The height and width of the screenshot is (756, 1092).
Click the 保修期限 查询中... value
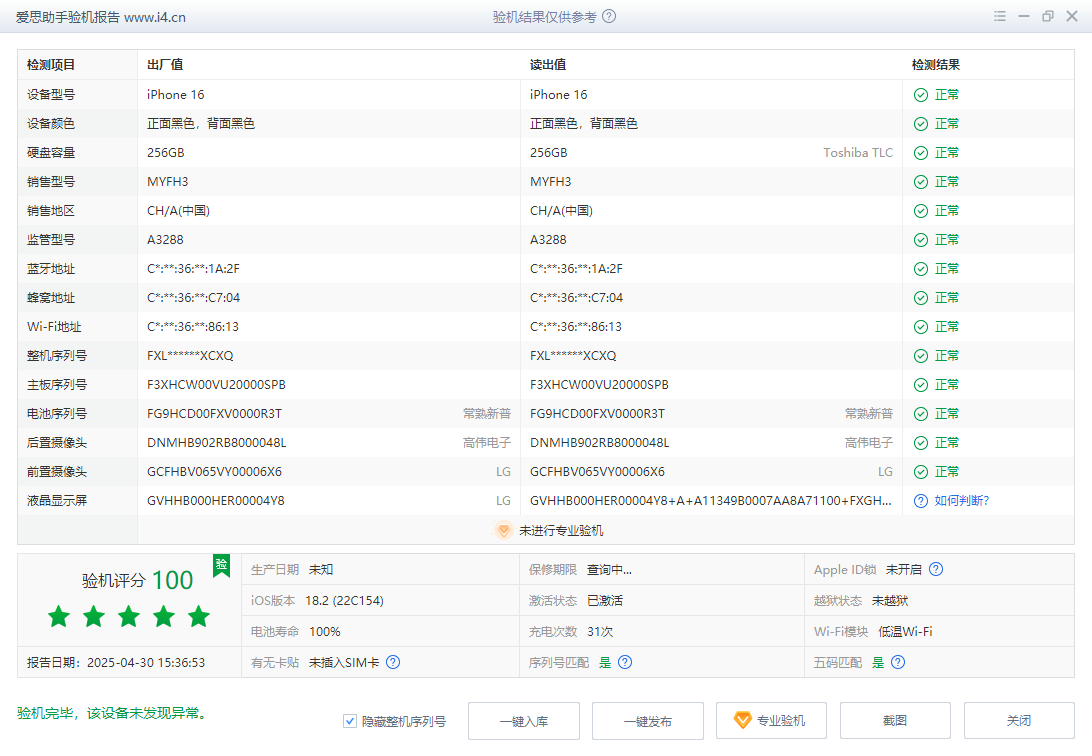tap(609, 569)
